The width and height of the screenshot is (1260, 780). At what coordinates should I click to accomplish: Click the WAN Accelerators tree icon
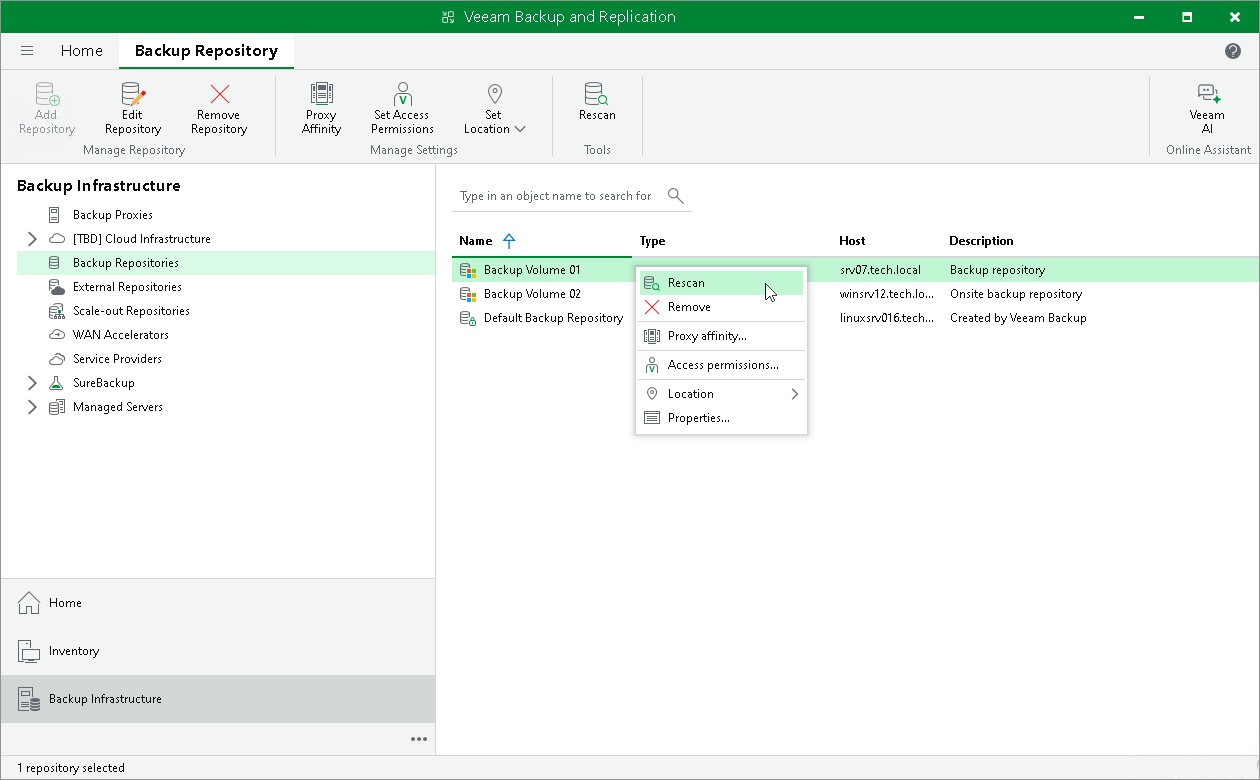pyautogui.click(x=56, y=335)
